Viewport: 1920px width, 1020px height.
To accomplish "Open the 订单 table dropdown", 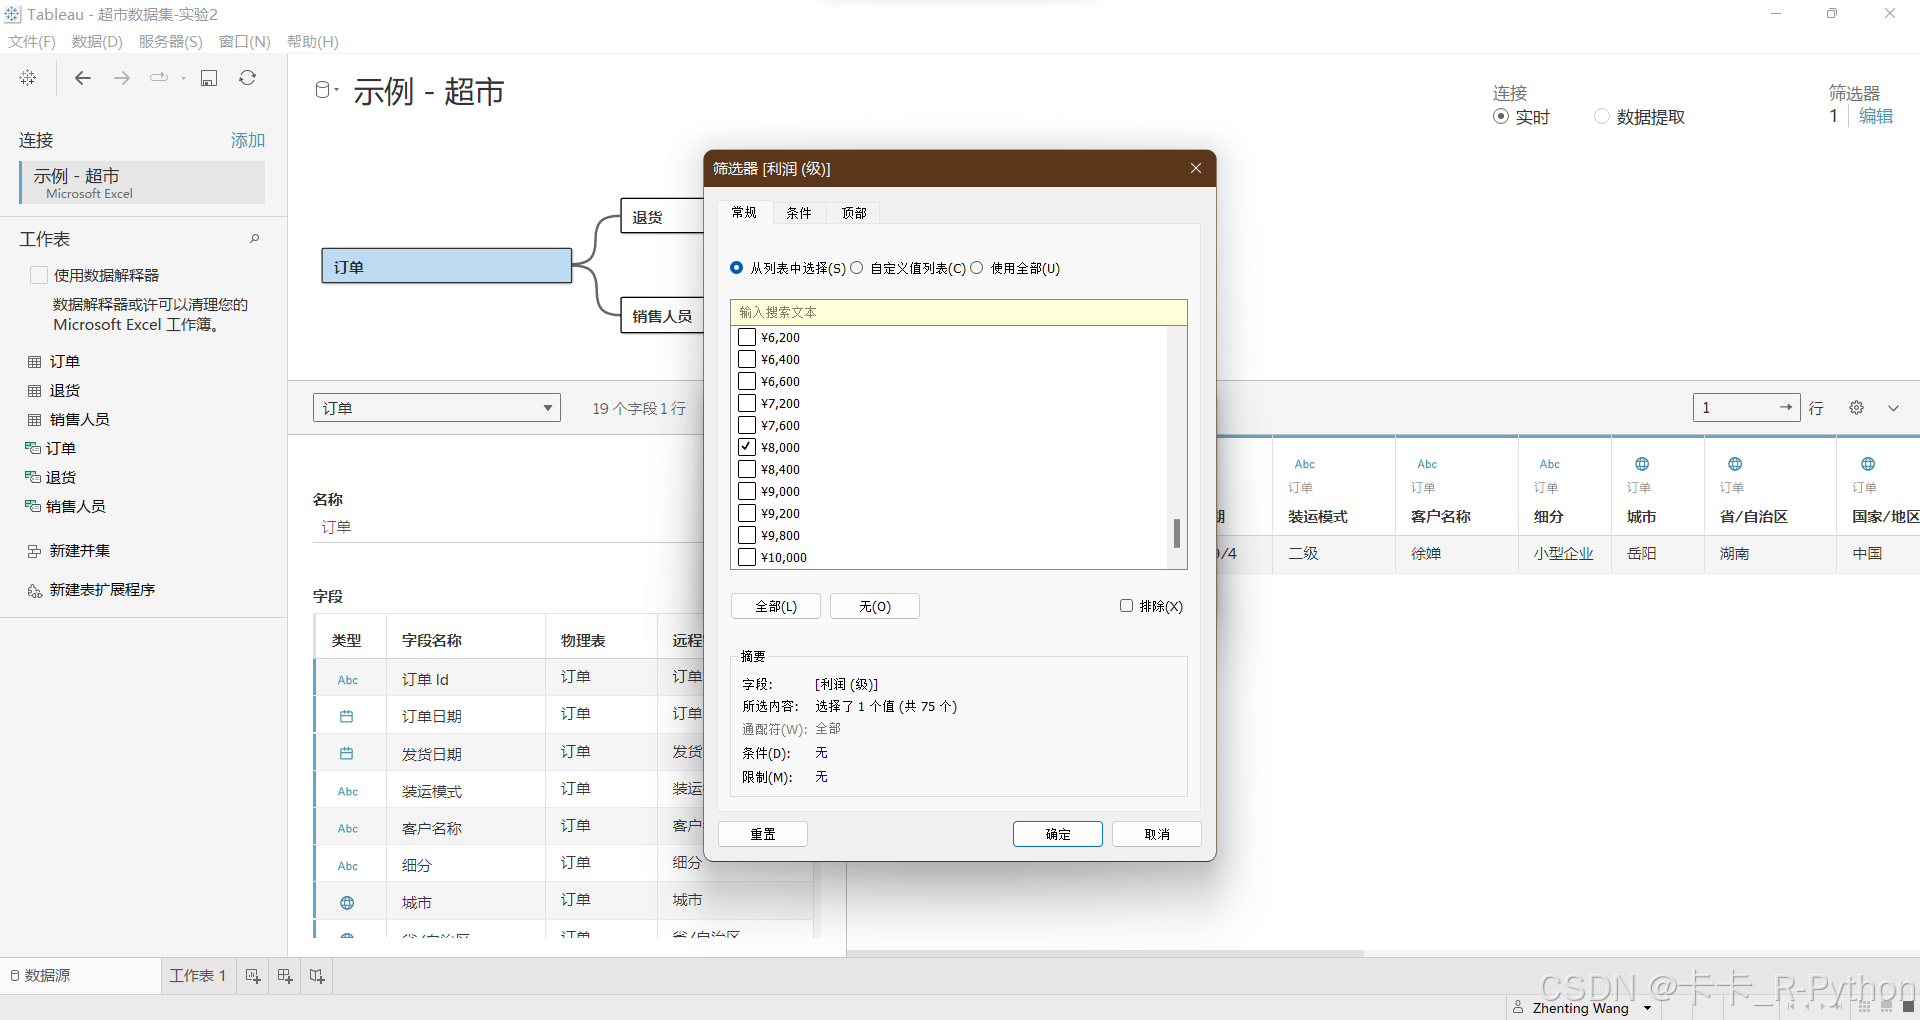I will coord(437,408).
